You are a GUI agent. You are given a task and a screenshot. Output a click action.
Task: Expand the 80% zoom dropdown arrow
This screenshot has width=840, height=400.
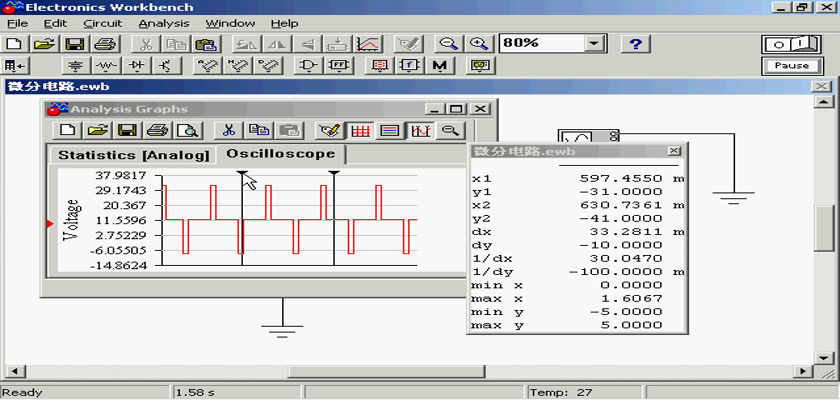(594, 44)
